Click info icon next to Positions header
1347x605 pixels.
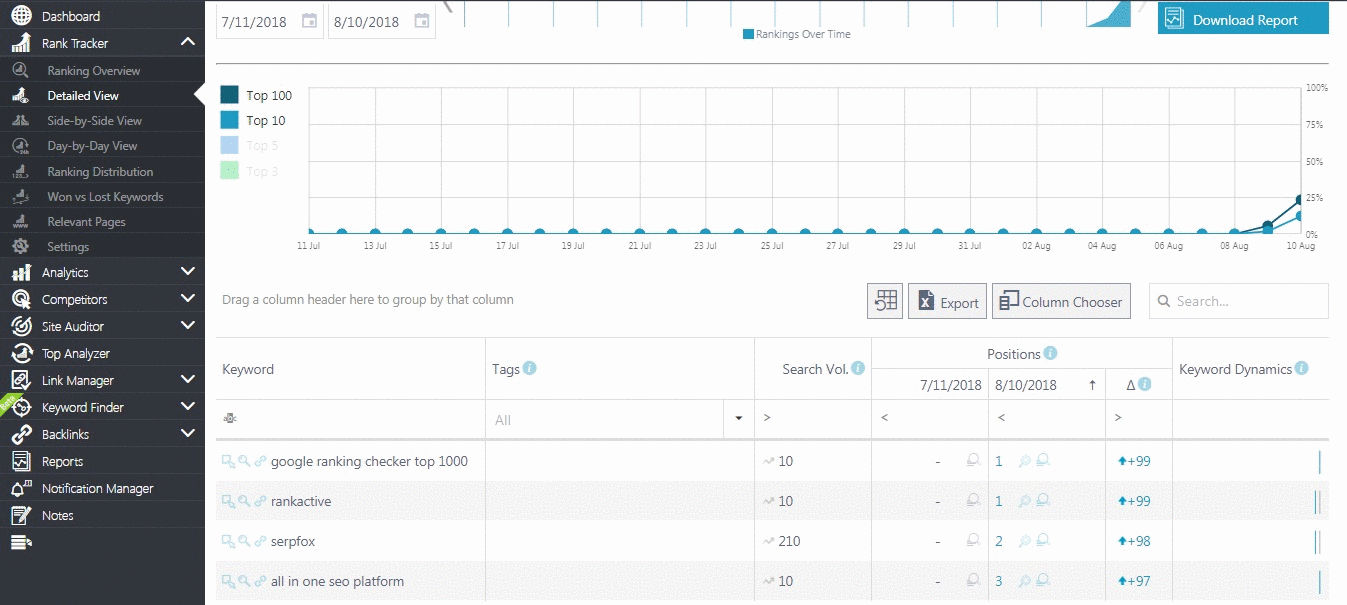click(1050, 353)
